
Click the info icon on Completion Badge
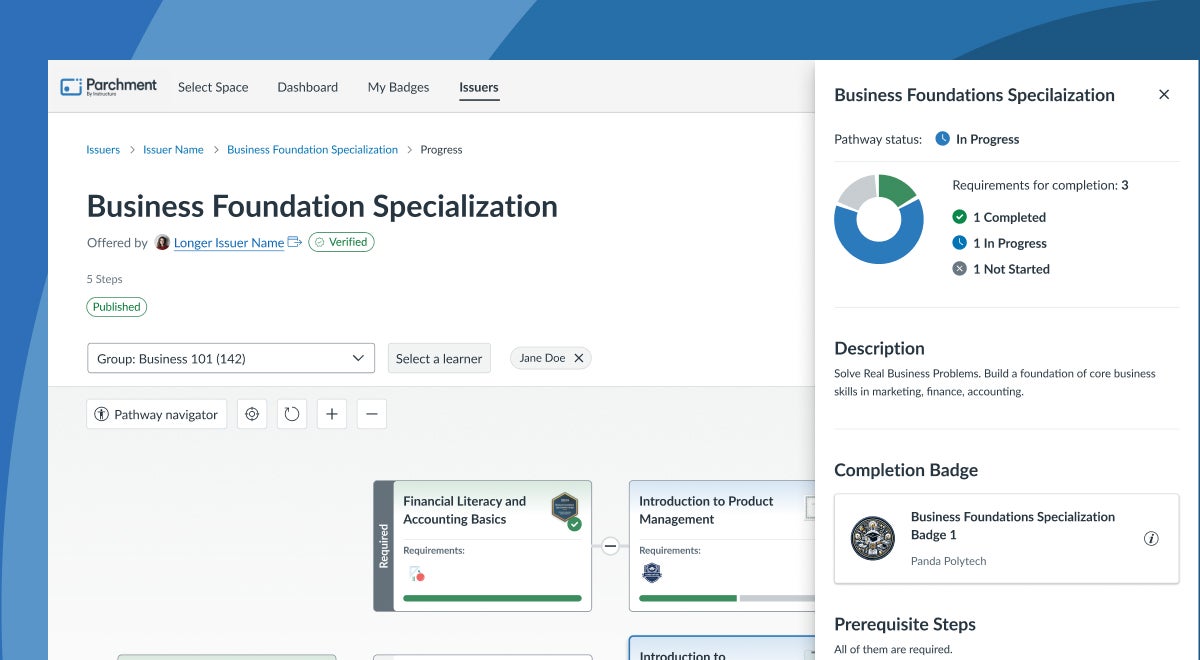[x=1151, y=539]
